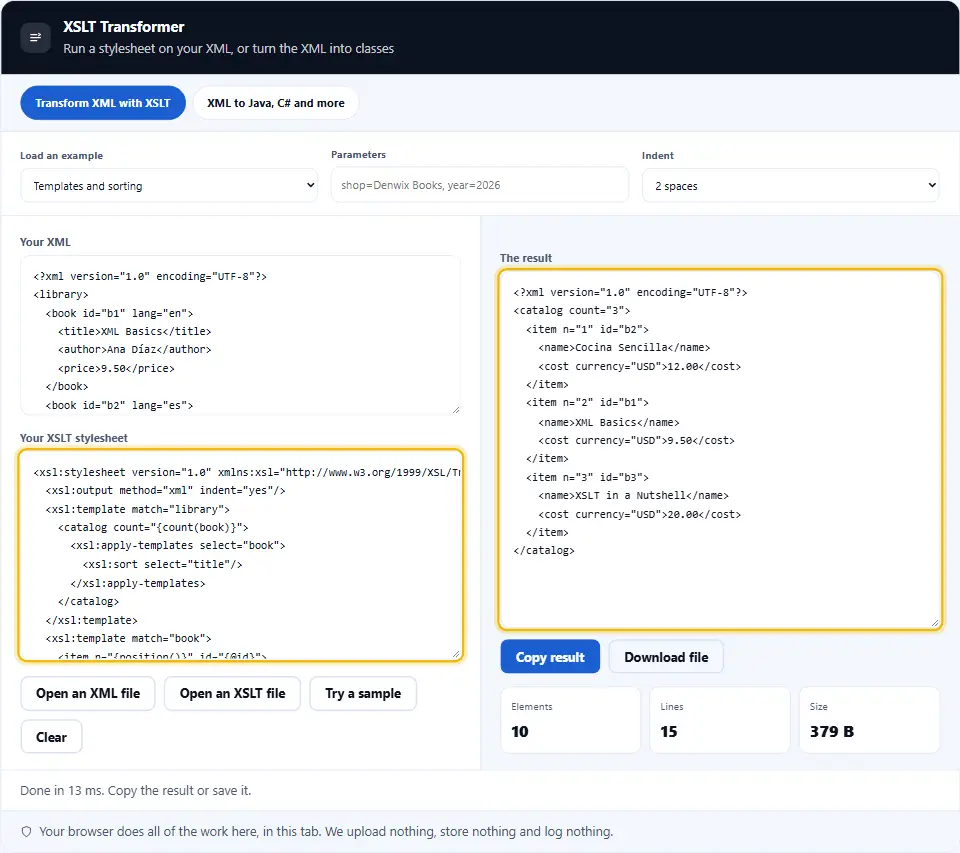Switch to Transform XML with XSLT tab
This screenshot has width=960, height=853.
[103, 103]
